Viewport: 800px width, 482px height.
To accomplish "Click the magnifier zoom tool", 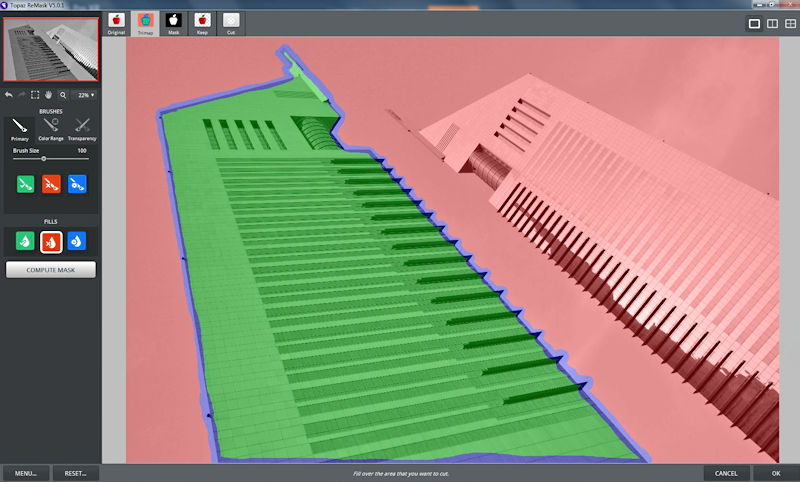I will 62,95.
